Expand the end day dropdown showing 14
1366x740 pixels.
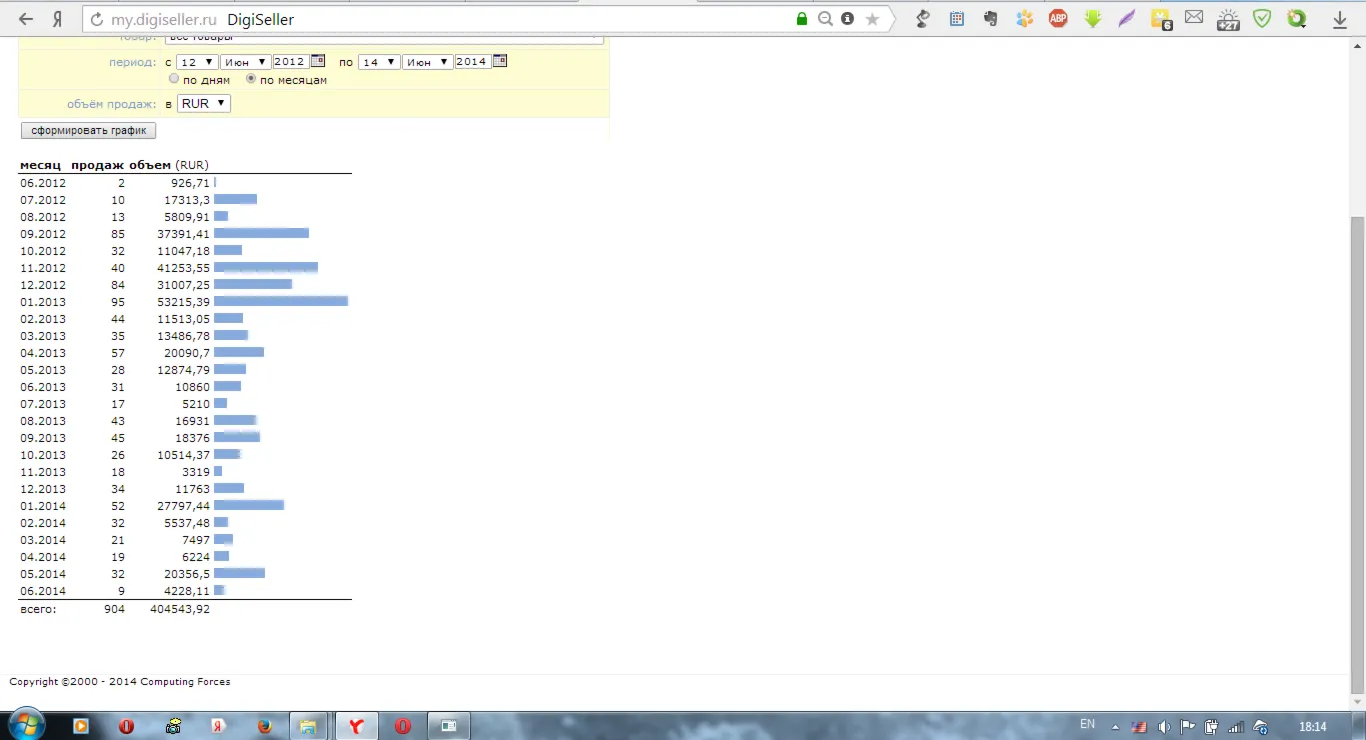point(380,62)
